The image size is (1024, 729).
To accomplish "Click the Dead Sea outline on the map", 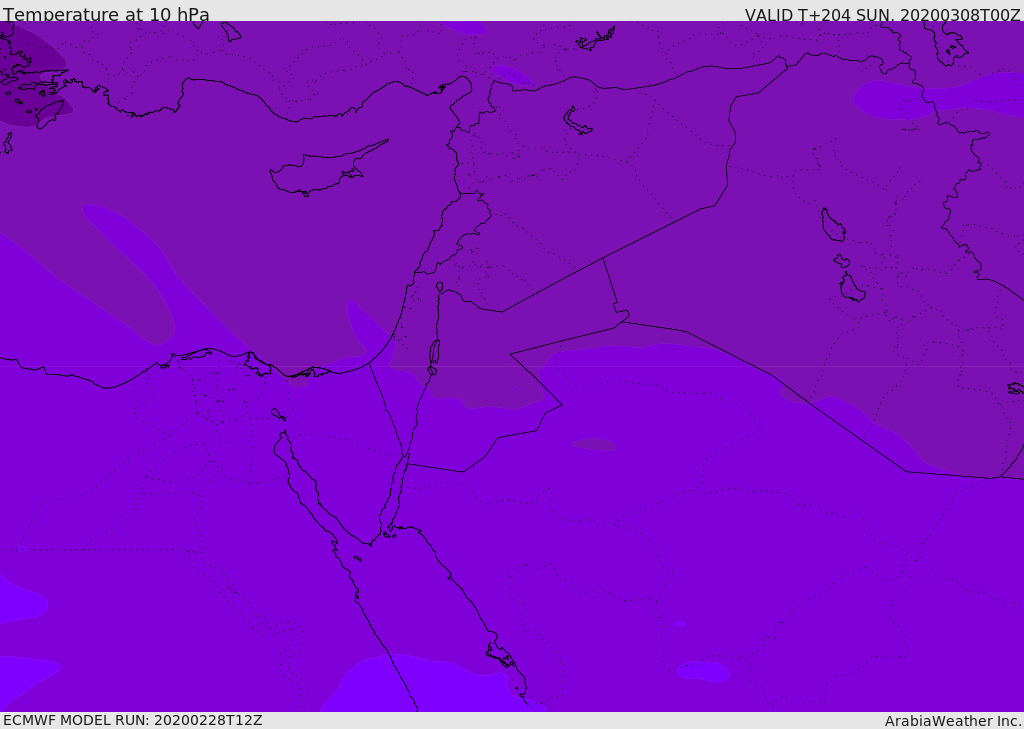I will tap(434, 353).
